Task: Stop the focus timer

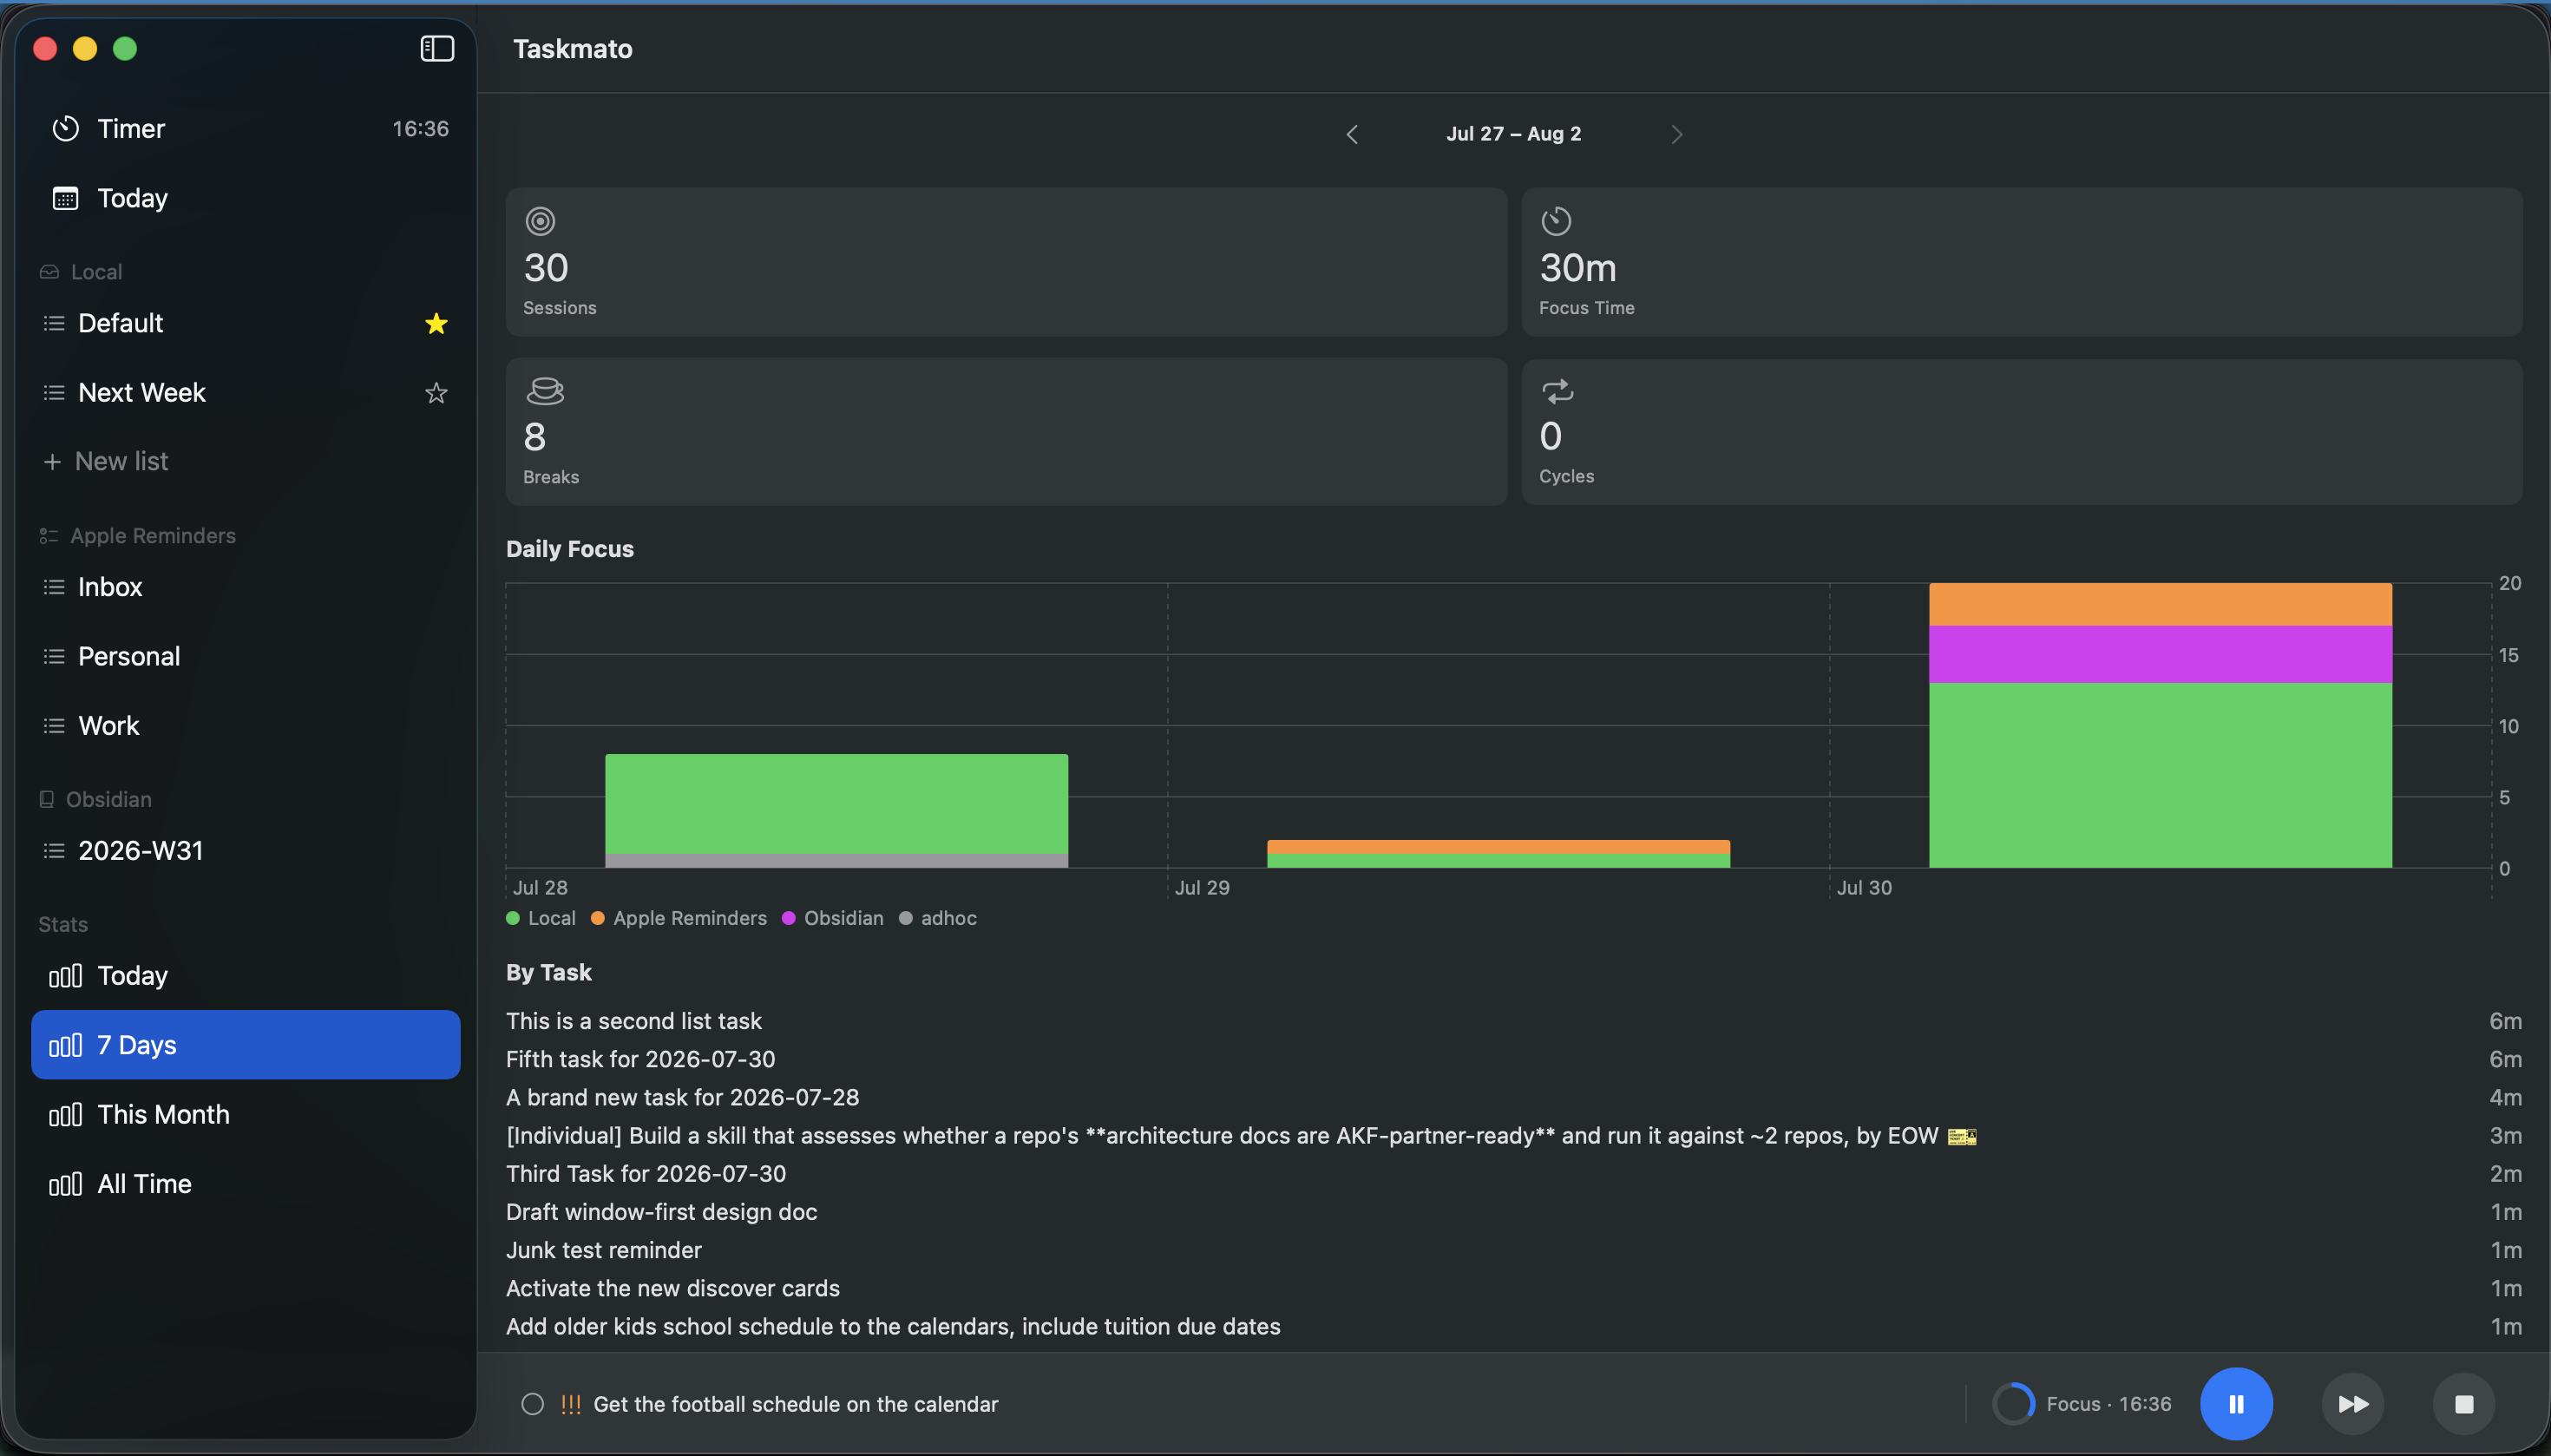Action: pos(2464,1404)
